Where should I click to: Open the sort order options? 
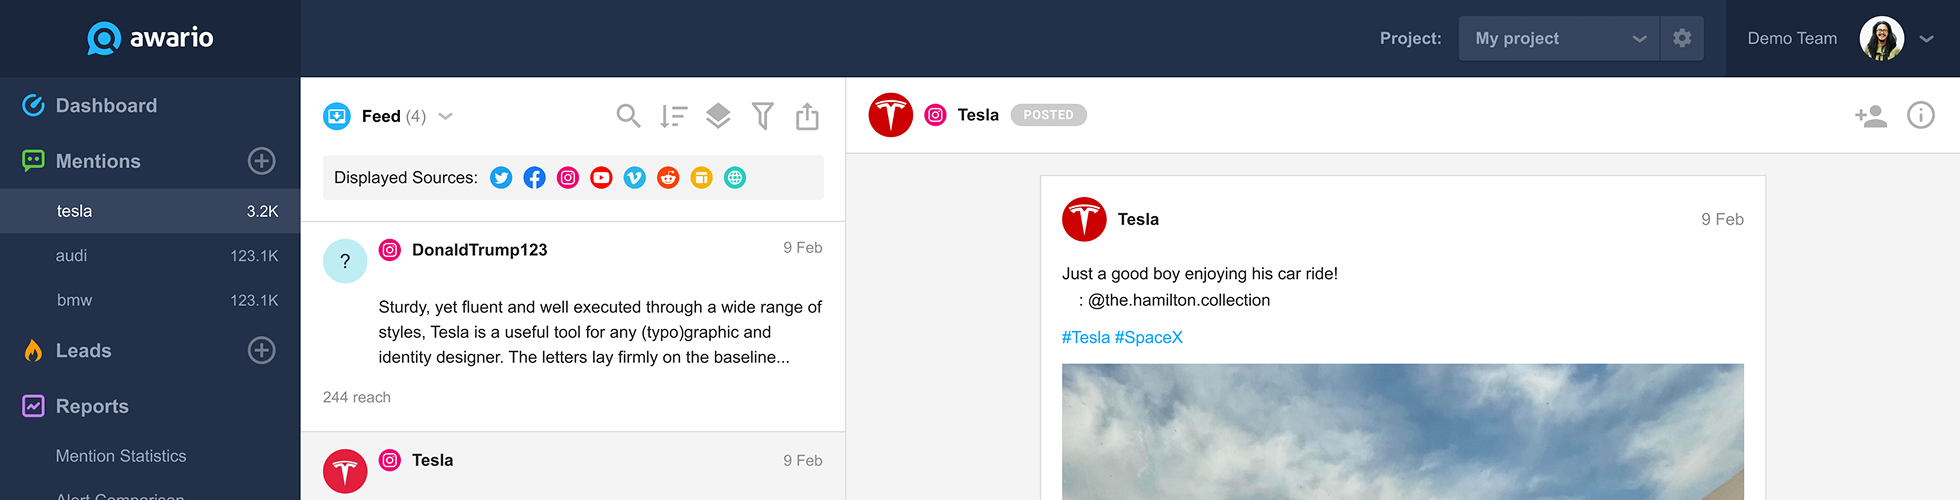point(673,116)
